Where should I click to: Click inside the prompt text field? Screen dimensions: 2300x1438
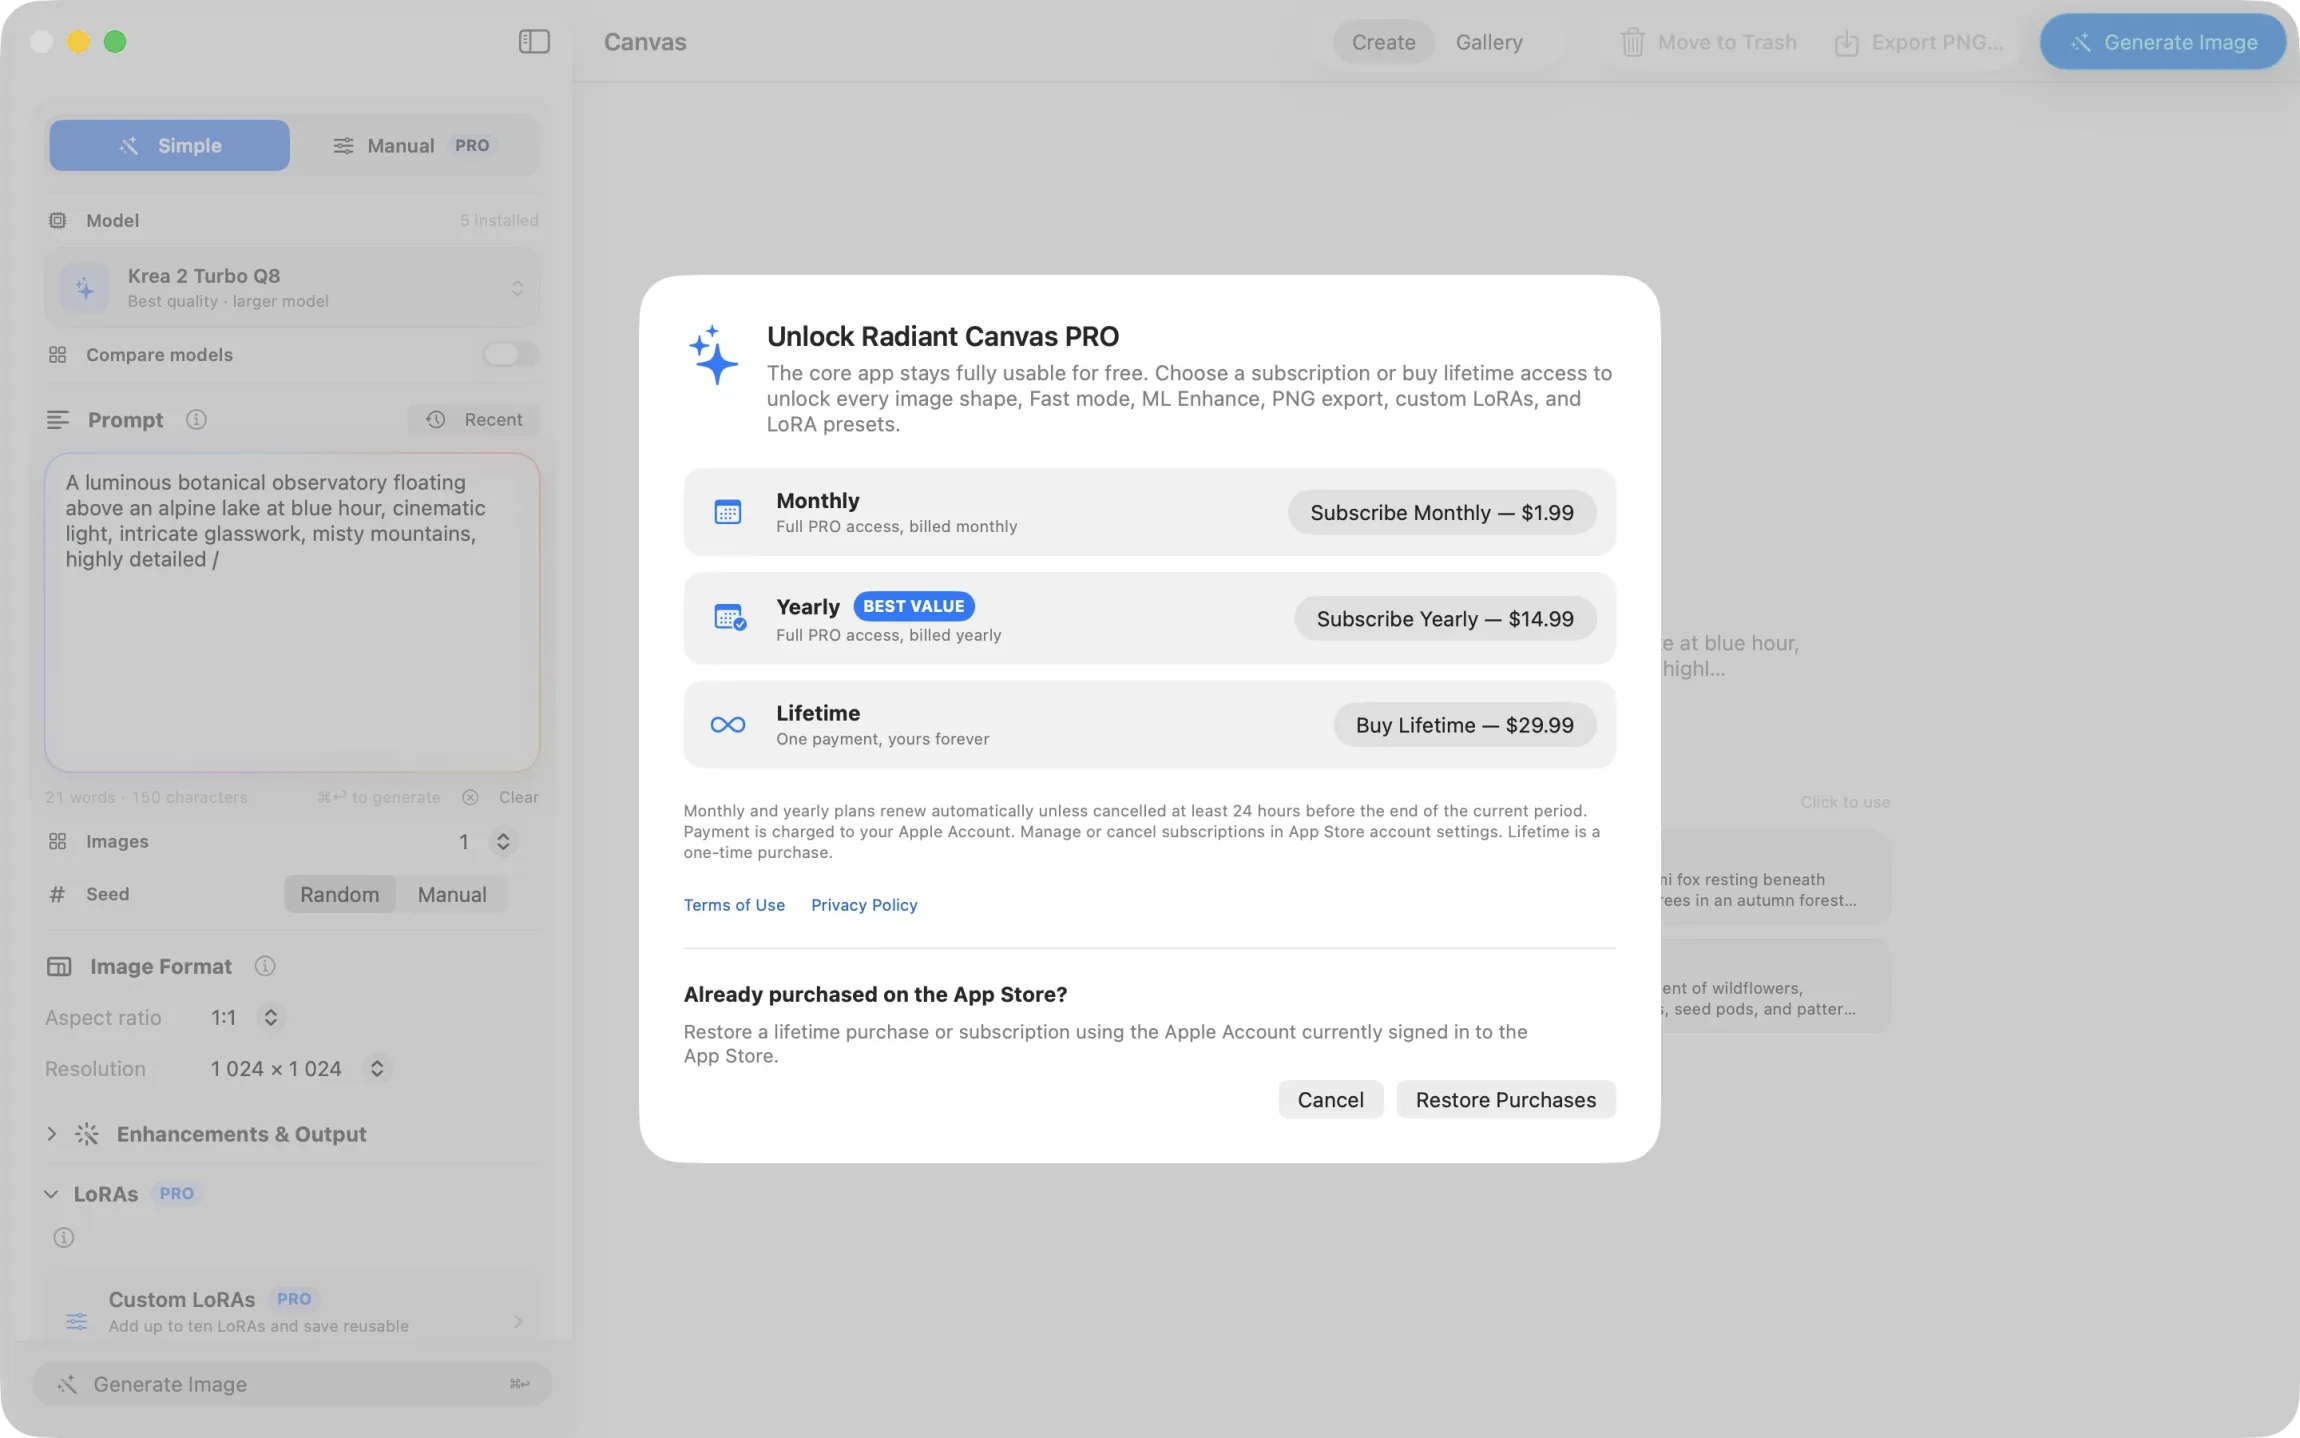coord(292,612)
